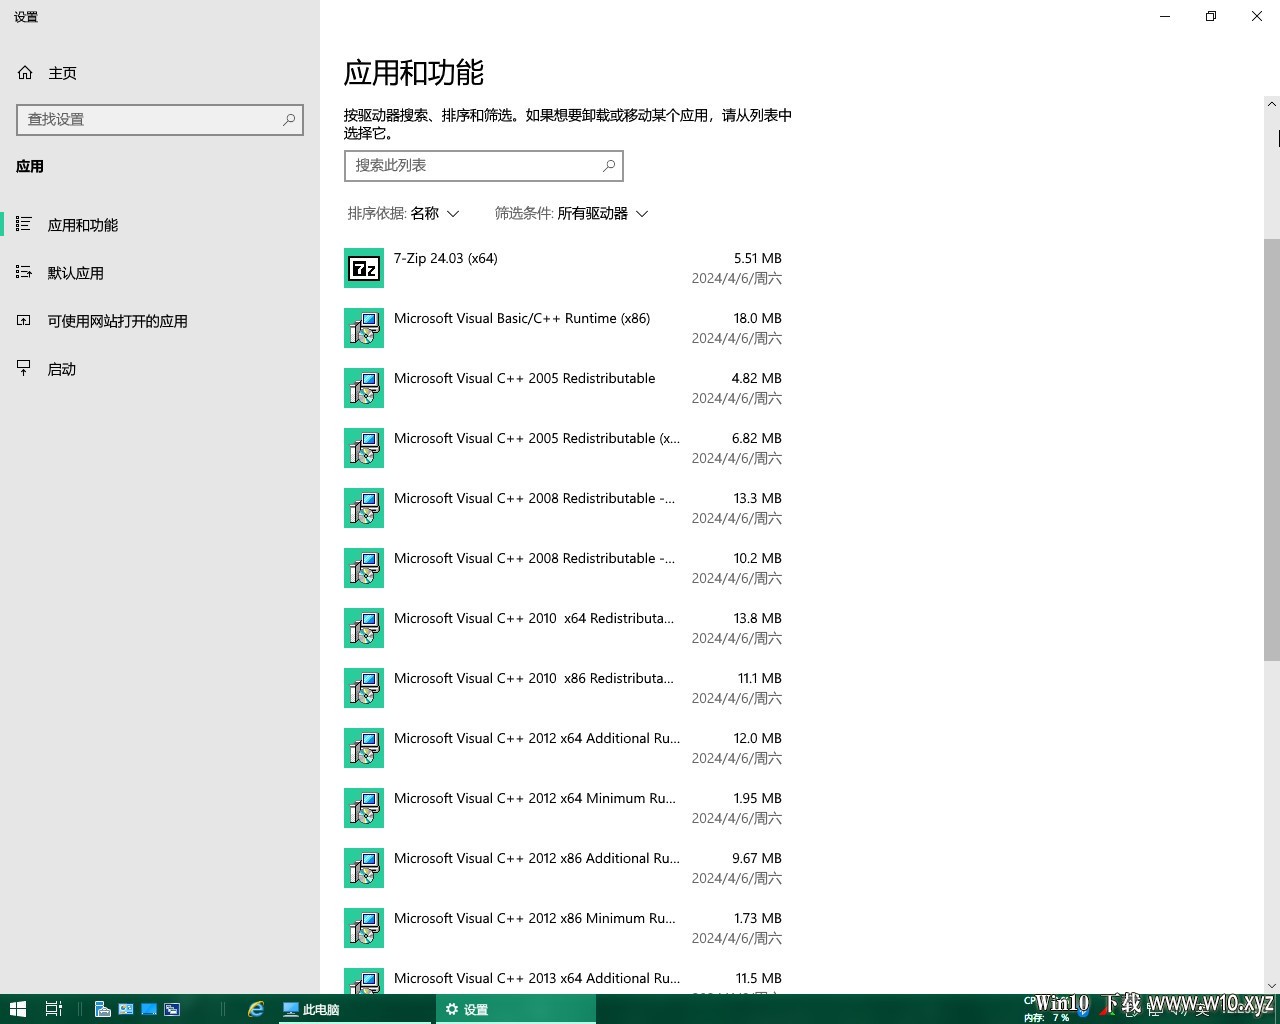Click the 7-Zip 24.03 (x64) name text
Image resolution: width=1280 pixels, height=1024 pixels.
pos(446,258)
